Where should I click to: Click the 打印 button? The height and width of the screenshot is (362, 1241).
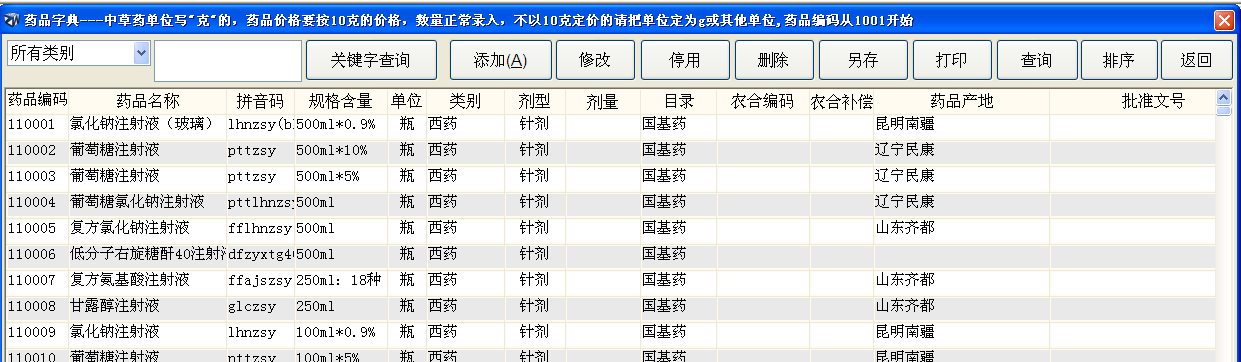click(x=951, y=60)
